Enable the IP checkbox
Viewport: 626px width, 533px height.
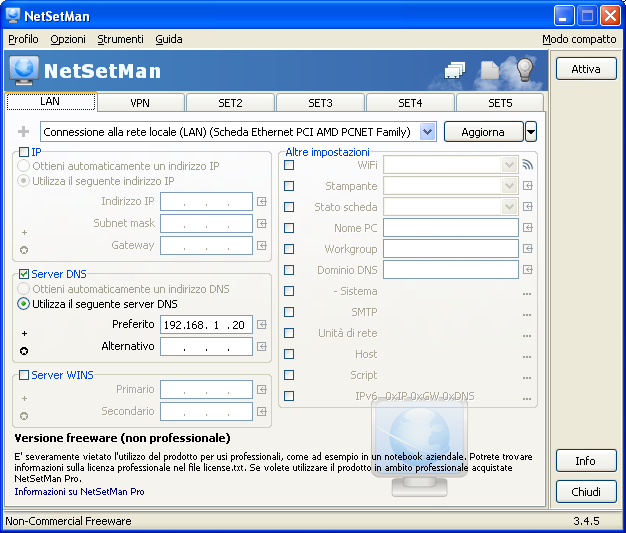point(24,152)
